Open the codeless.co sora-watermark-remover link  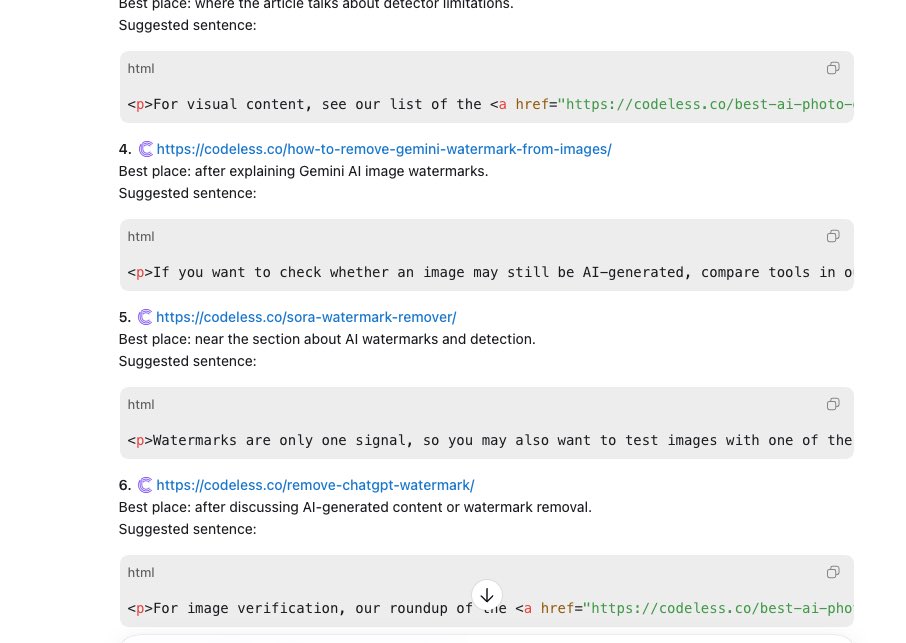[x=306, y=317]
